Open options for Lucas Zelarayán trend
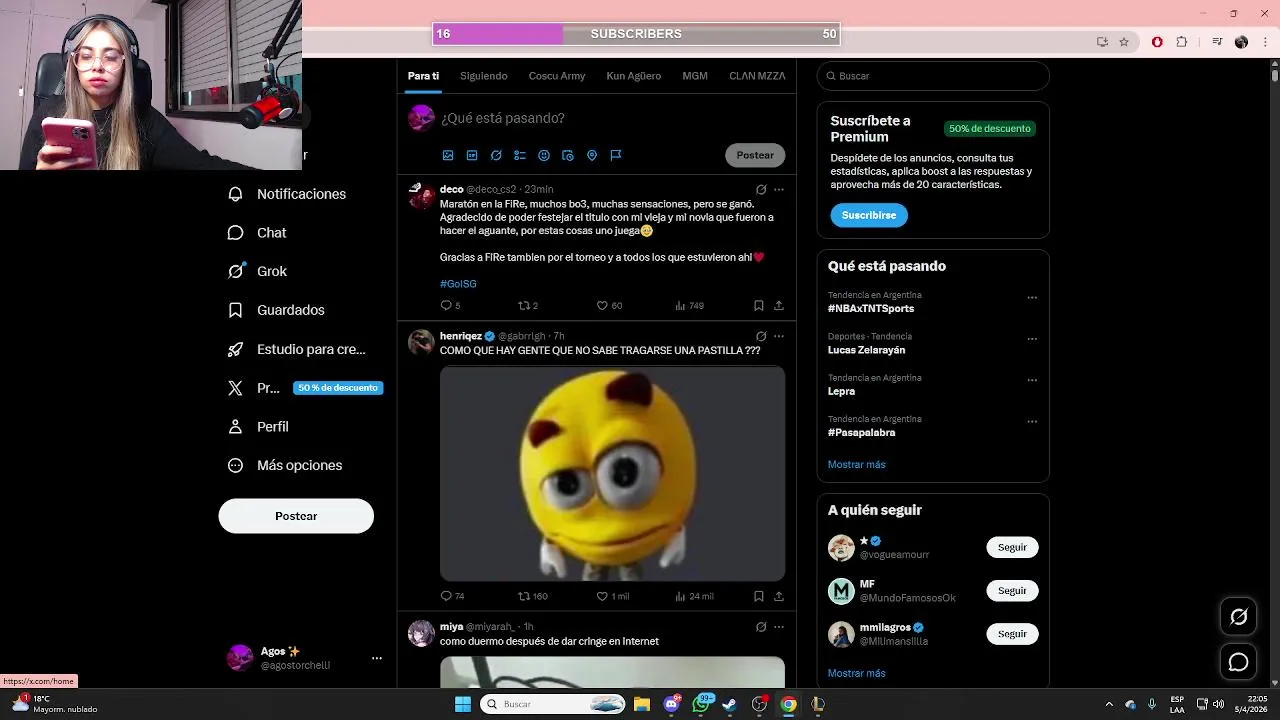The image size is (1280, 720). (x=1032, y=339)
